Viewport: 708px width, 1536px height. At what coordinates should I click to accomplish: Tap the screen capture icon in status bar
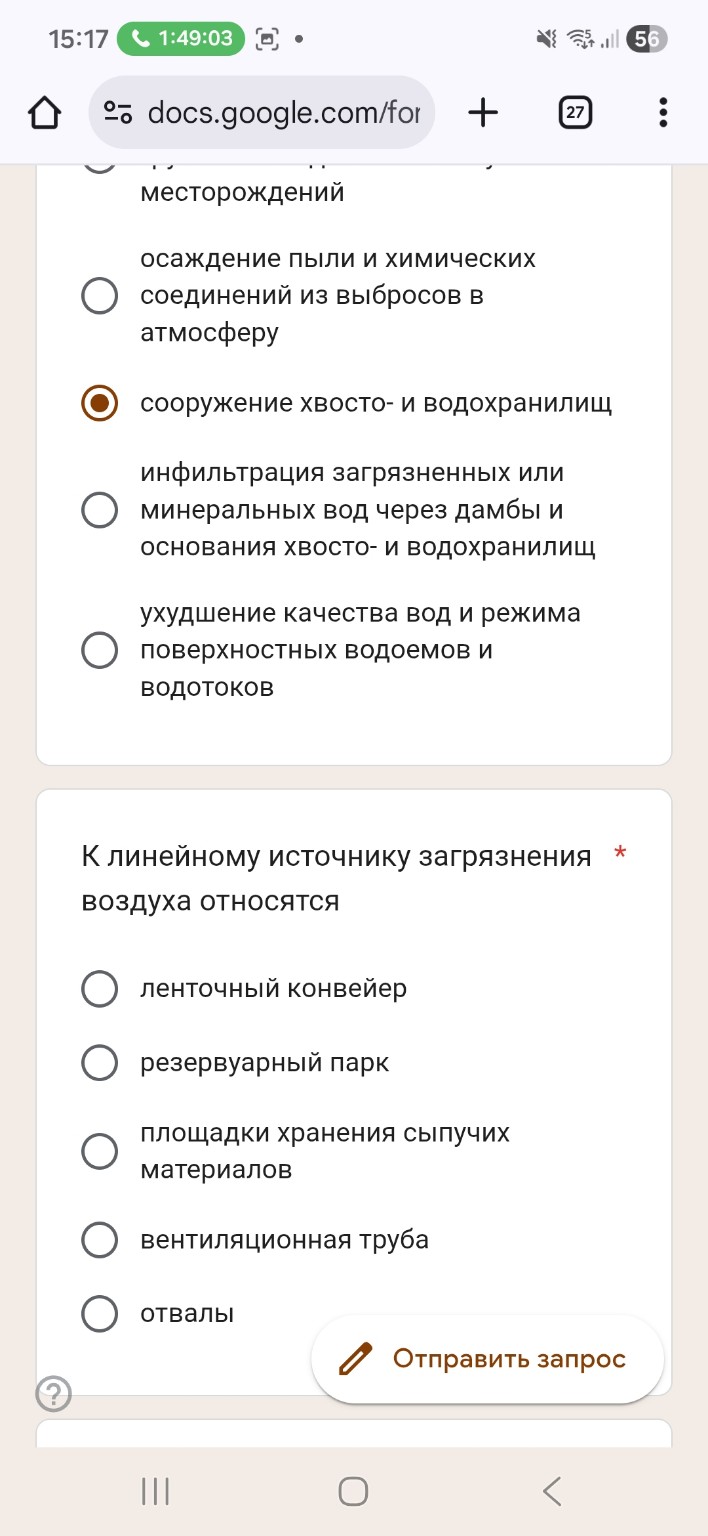[266, 39]
